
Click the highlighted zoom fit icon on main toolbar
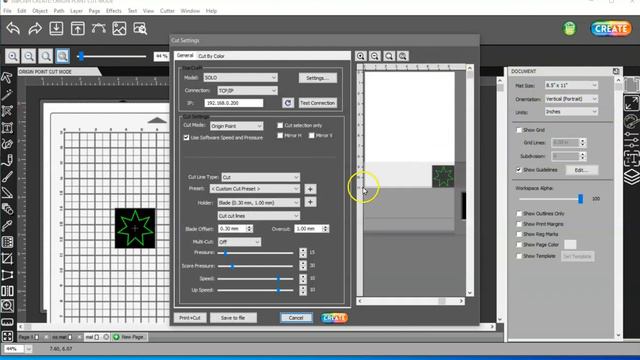[x=62, y=56]
